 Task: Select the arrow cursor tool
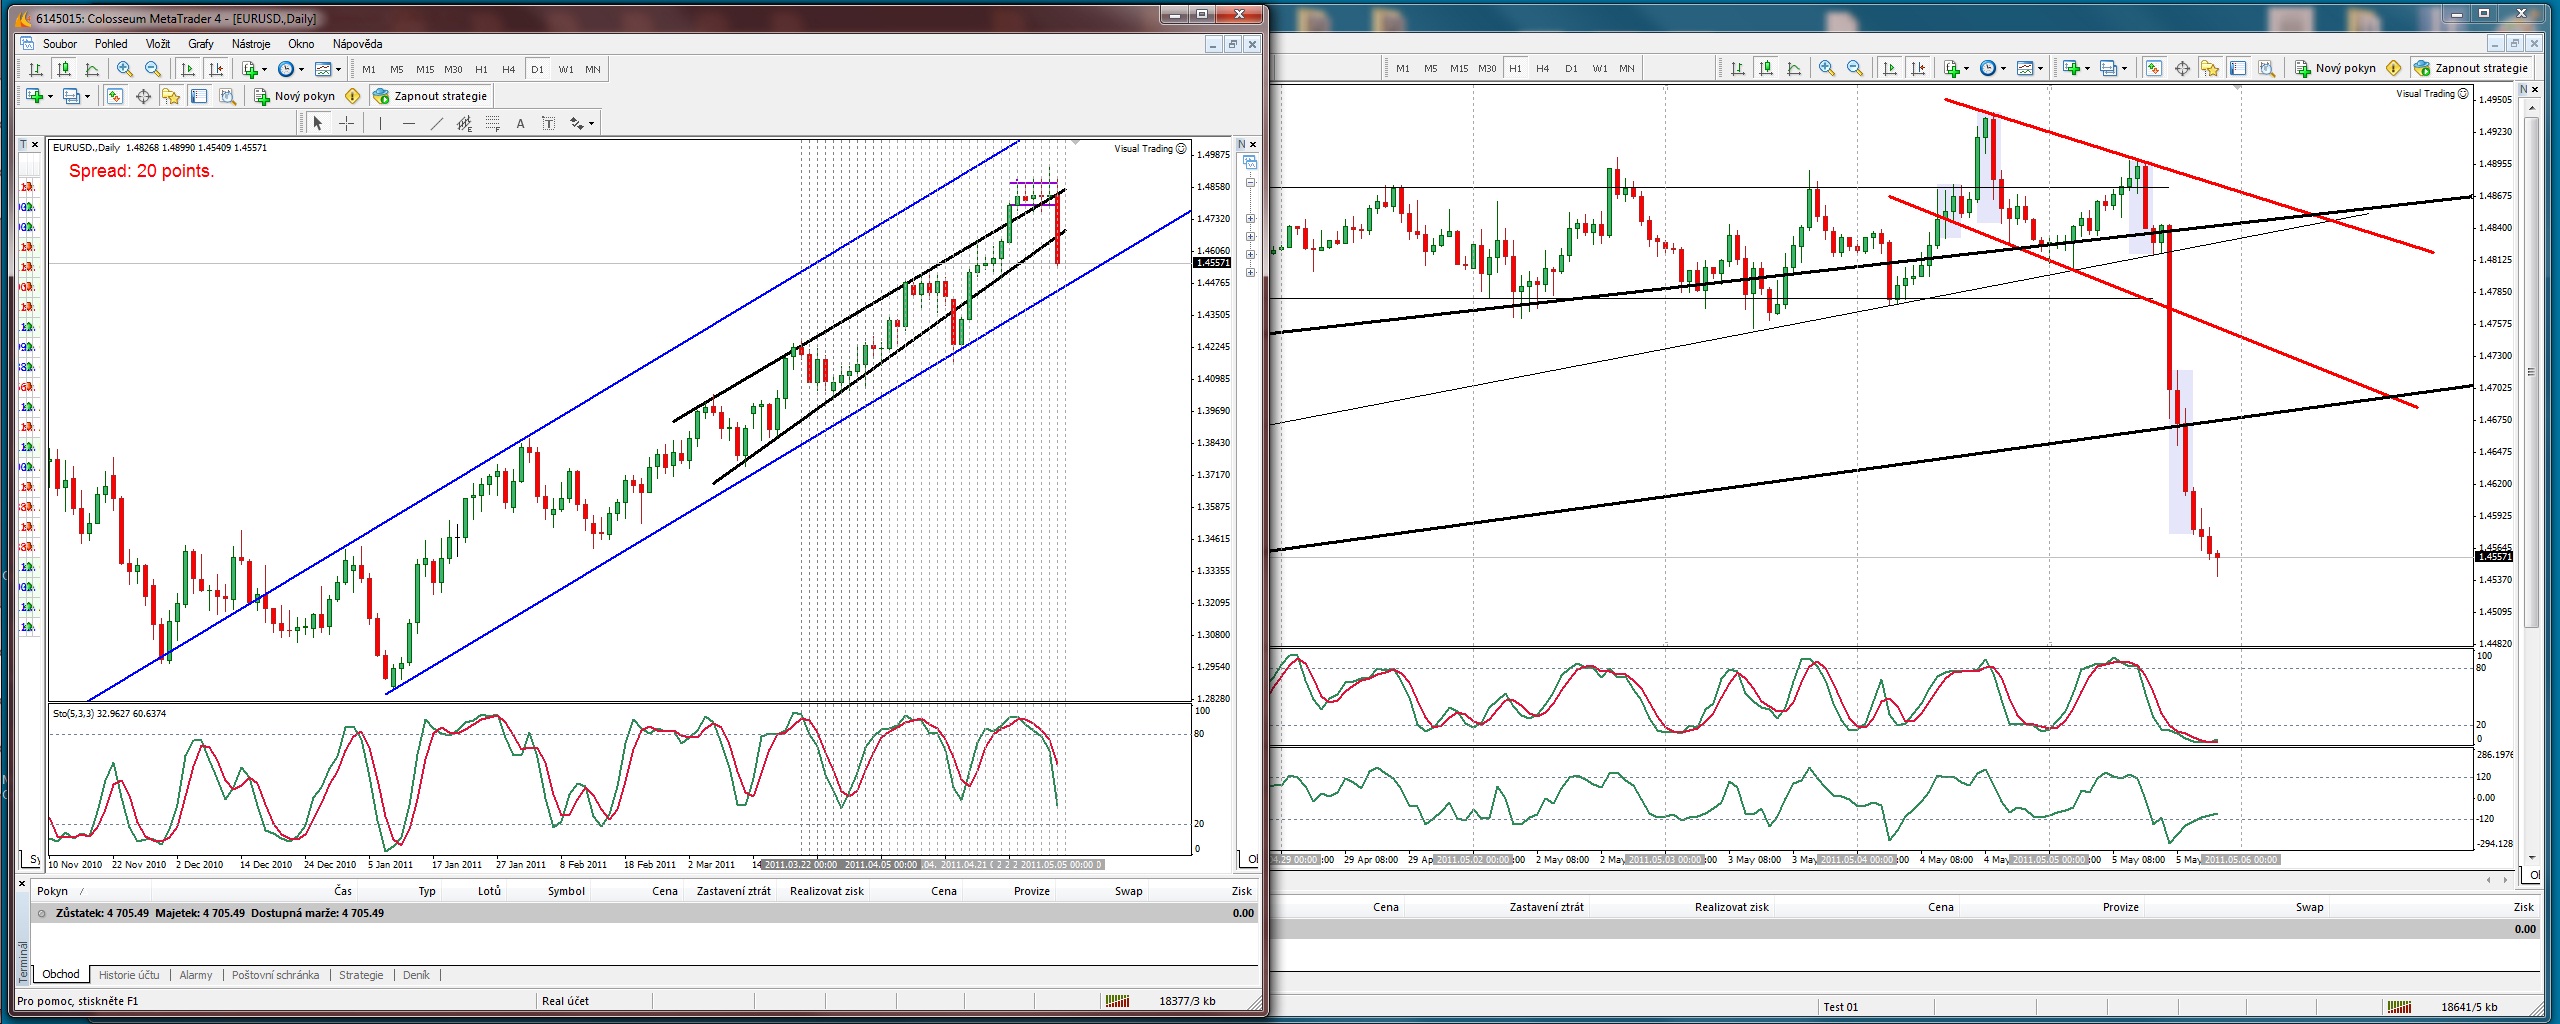click(x=318, y=123)
